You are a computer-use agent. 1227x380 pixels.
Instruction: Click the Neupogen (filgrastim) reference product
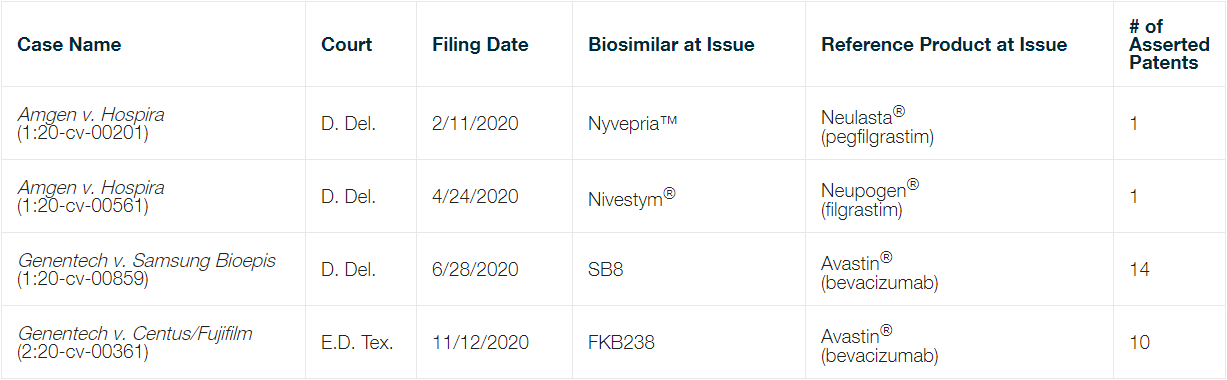(870, 197)
